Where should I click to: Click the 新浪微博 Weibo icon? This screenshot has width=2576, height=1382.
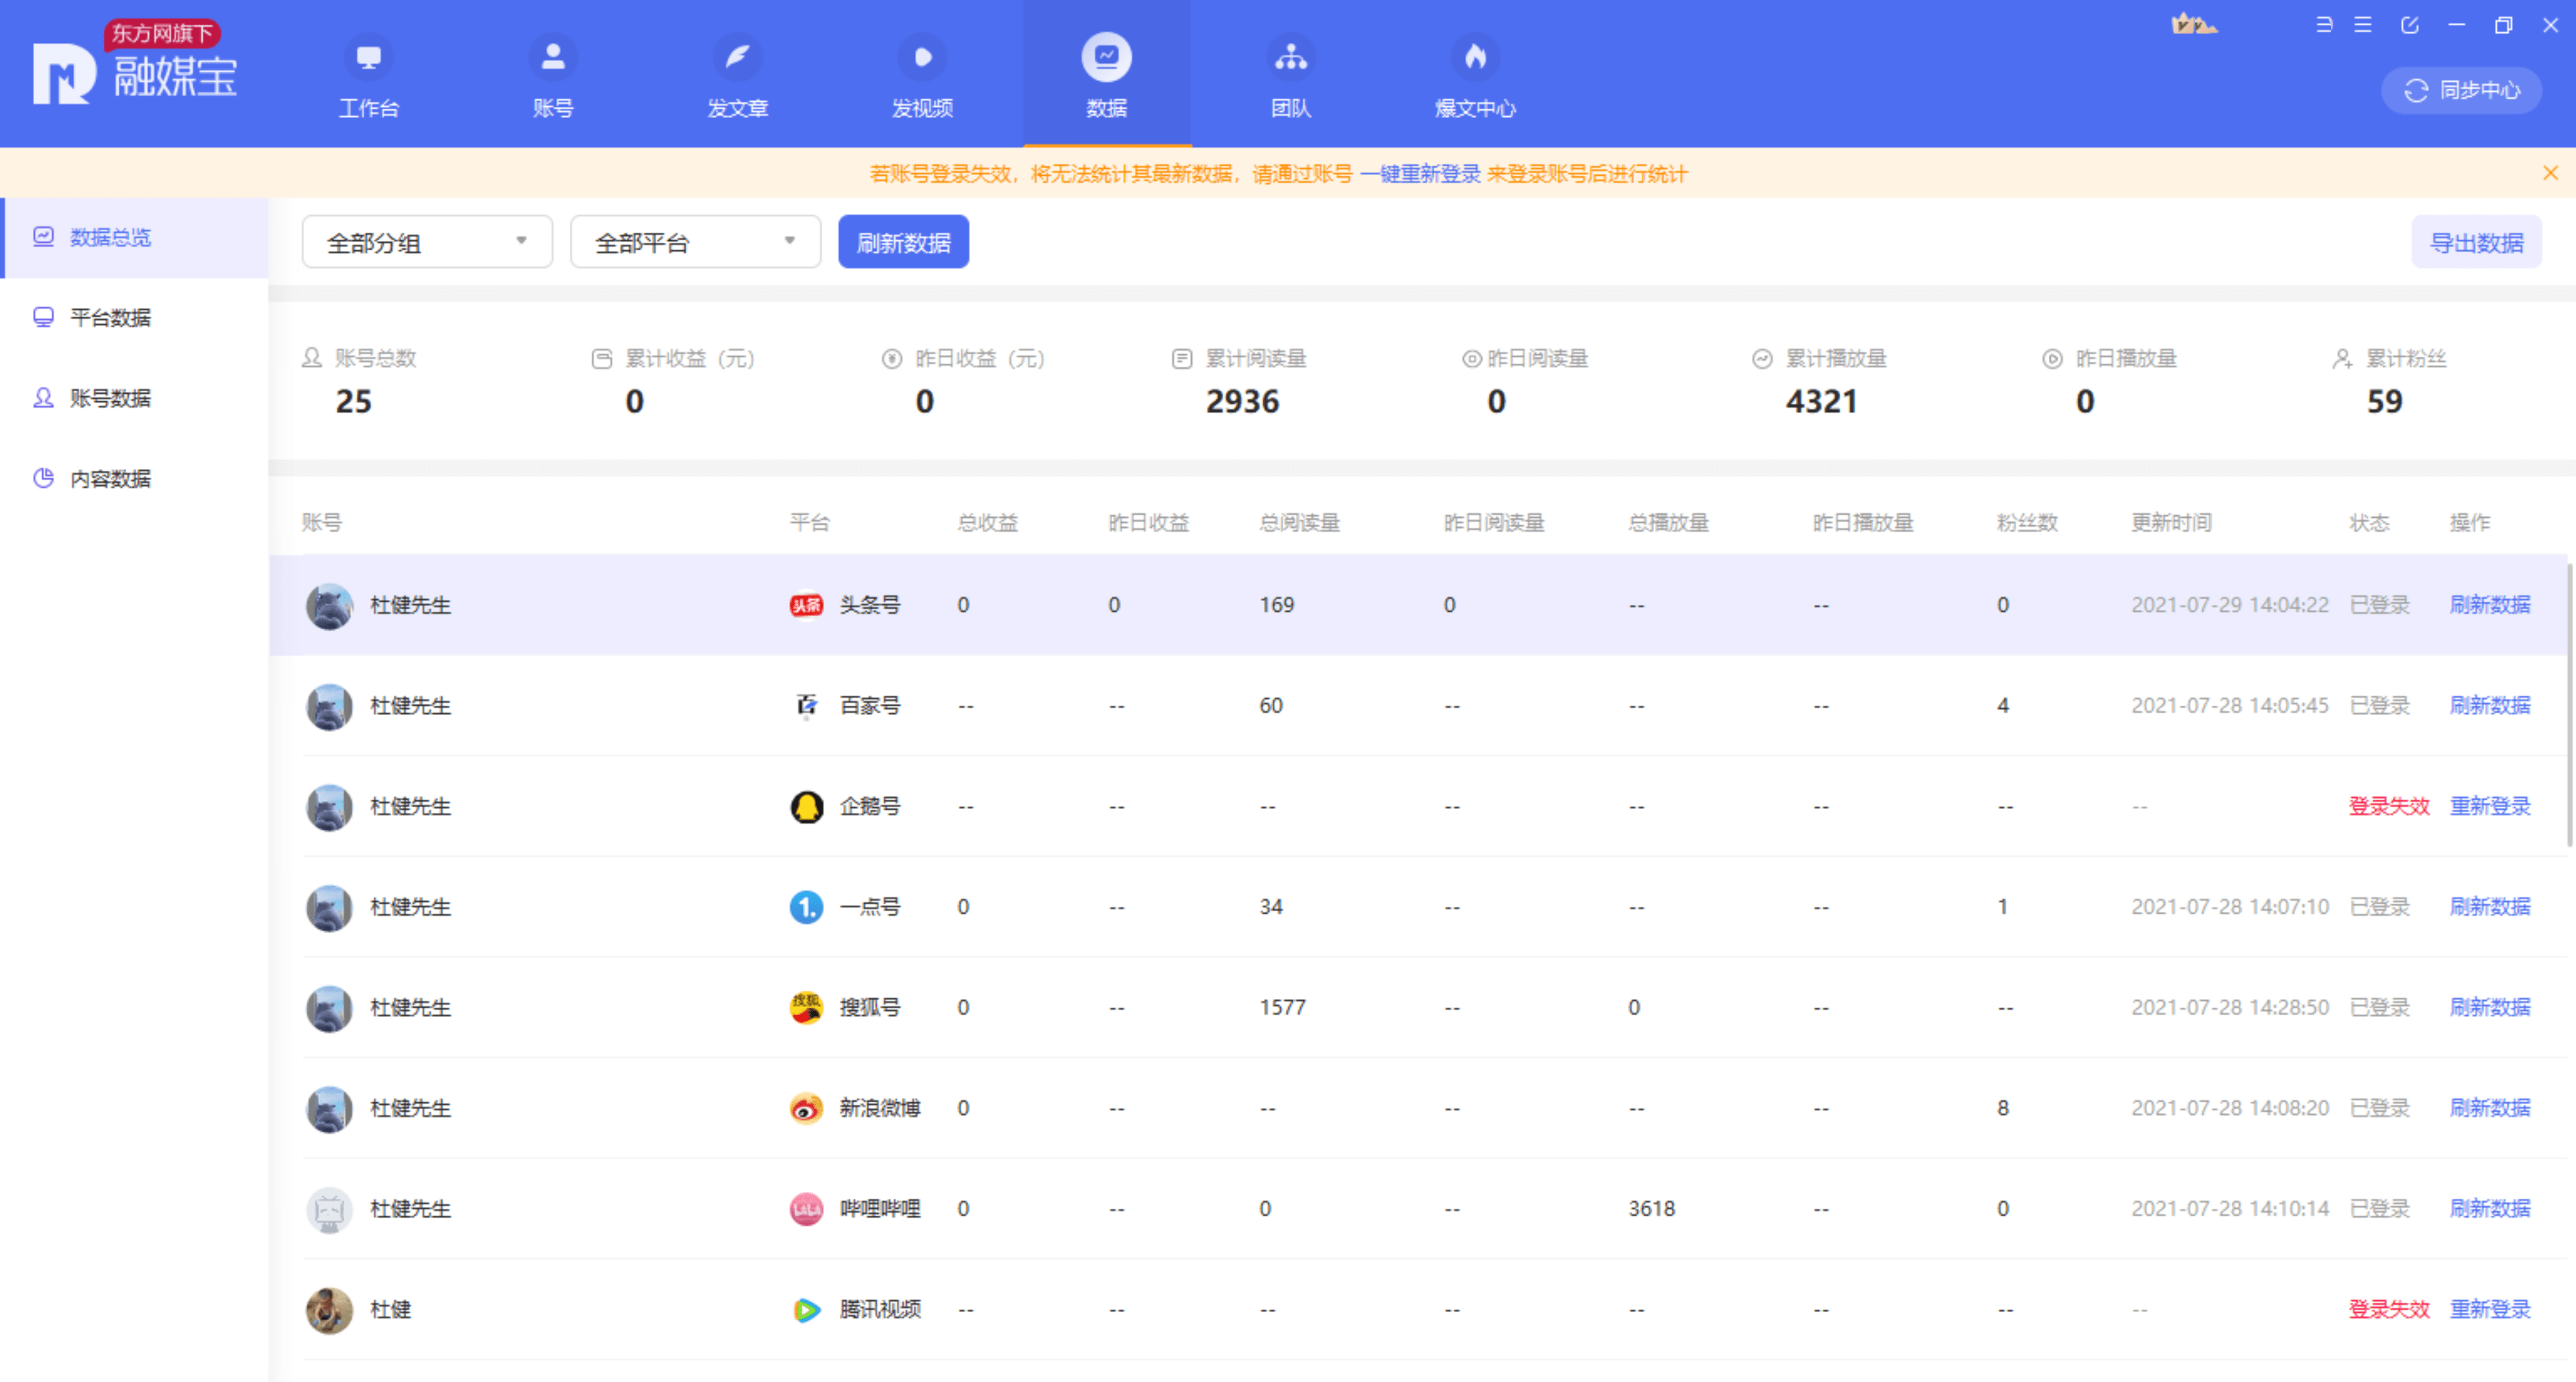pyautogui.click(x=806, y=1108)
